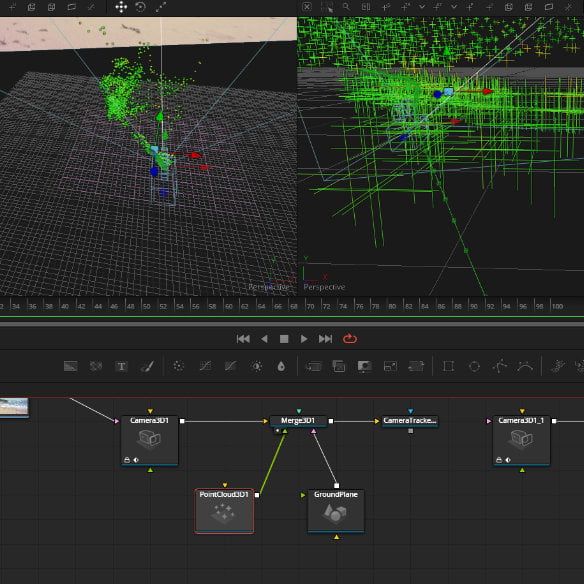Add the Blur droplet tool
The height and width of the screenshot is (584, 584).
[282, 366]
